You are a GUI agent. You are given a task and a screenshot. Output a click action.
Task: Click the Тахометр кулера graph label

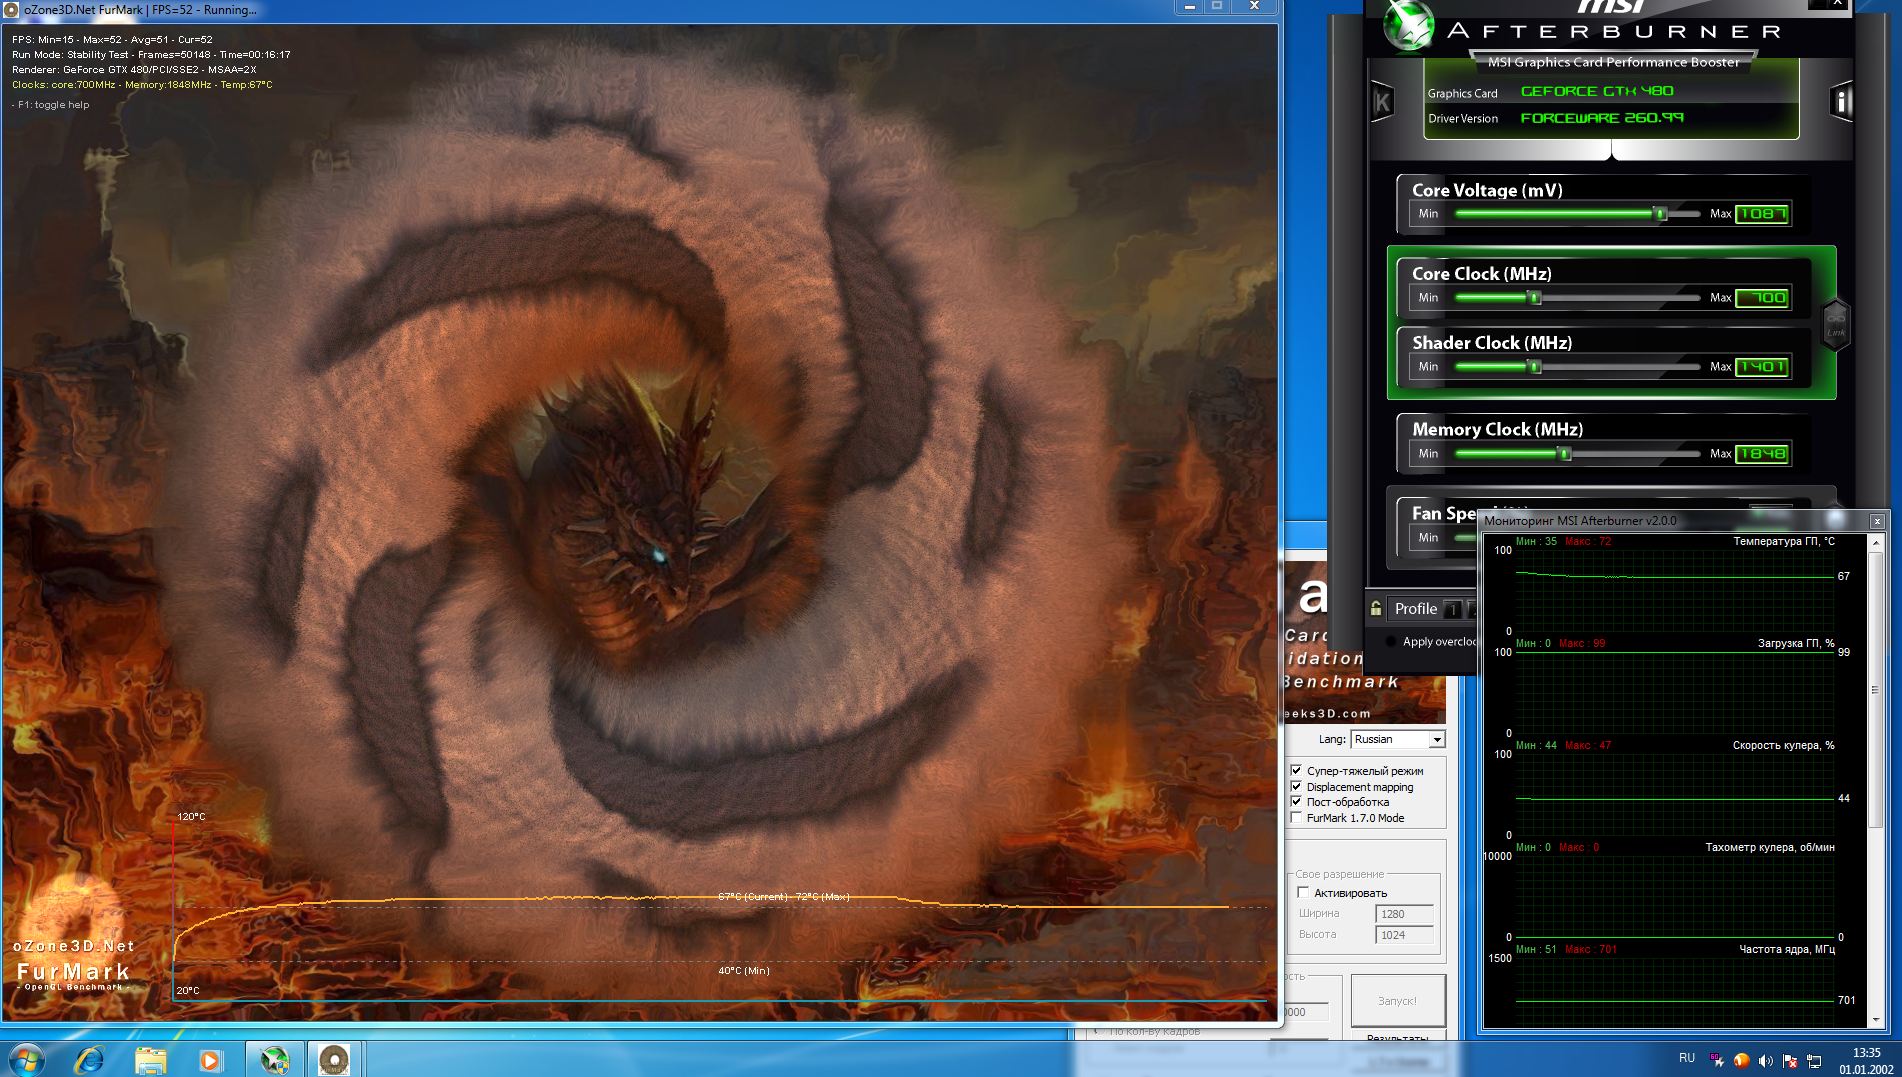(x=1770, y=847)
